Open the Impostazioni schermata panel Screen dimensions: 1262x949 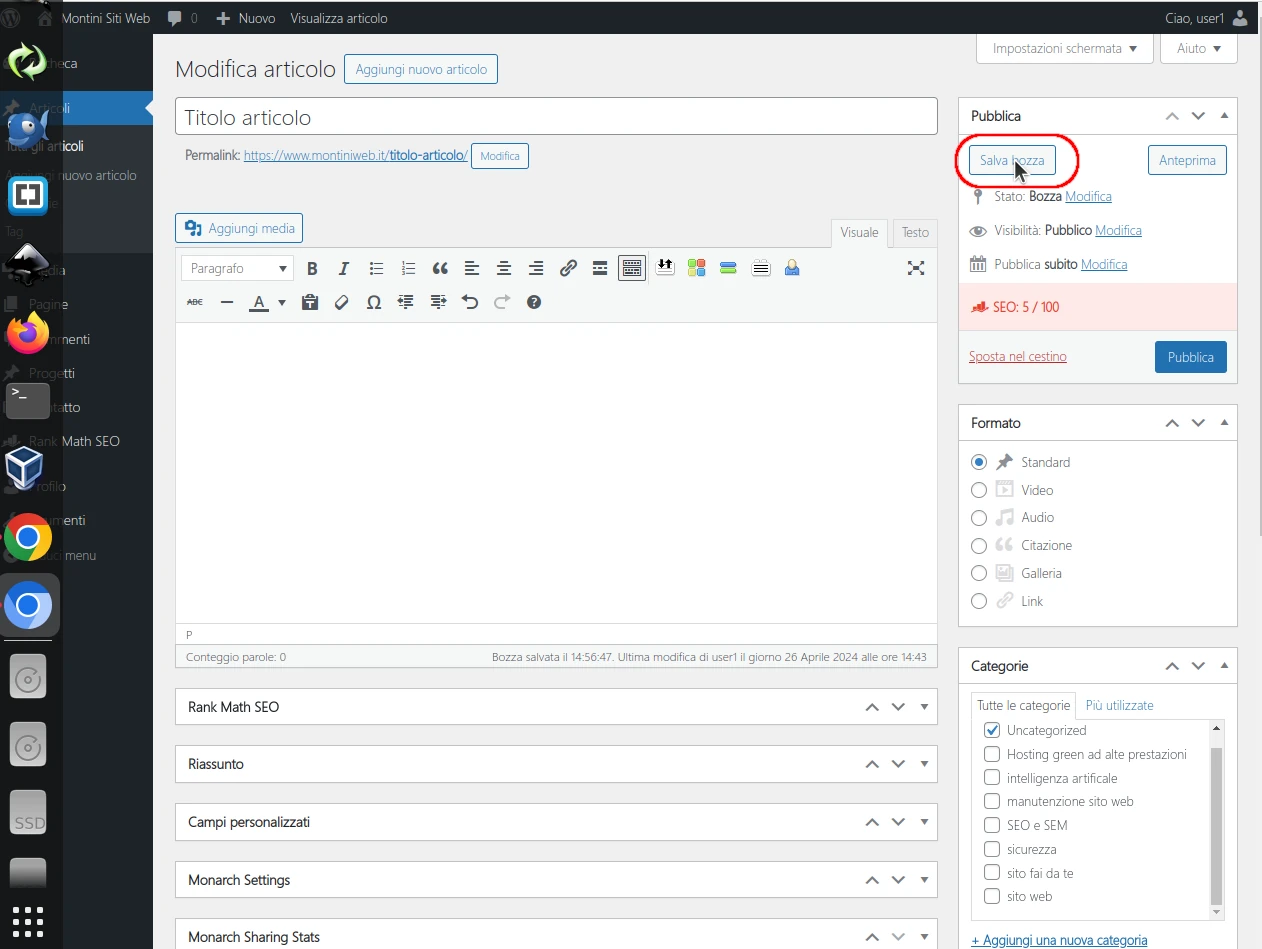(x=1064, y=48)
